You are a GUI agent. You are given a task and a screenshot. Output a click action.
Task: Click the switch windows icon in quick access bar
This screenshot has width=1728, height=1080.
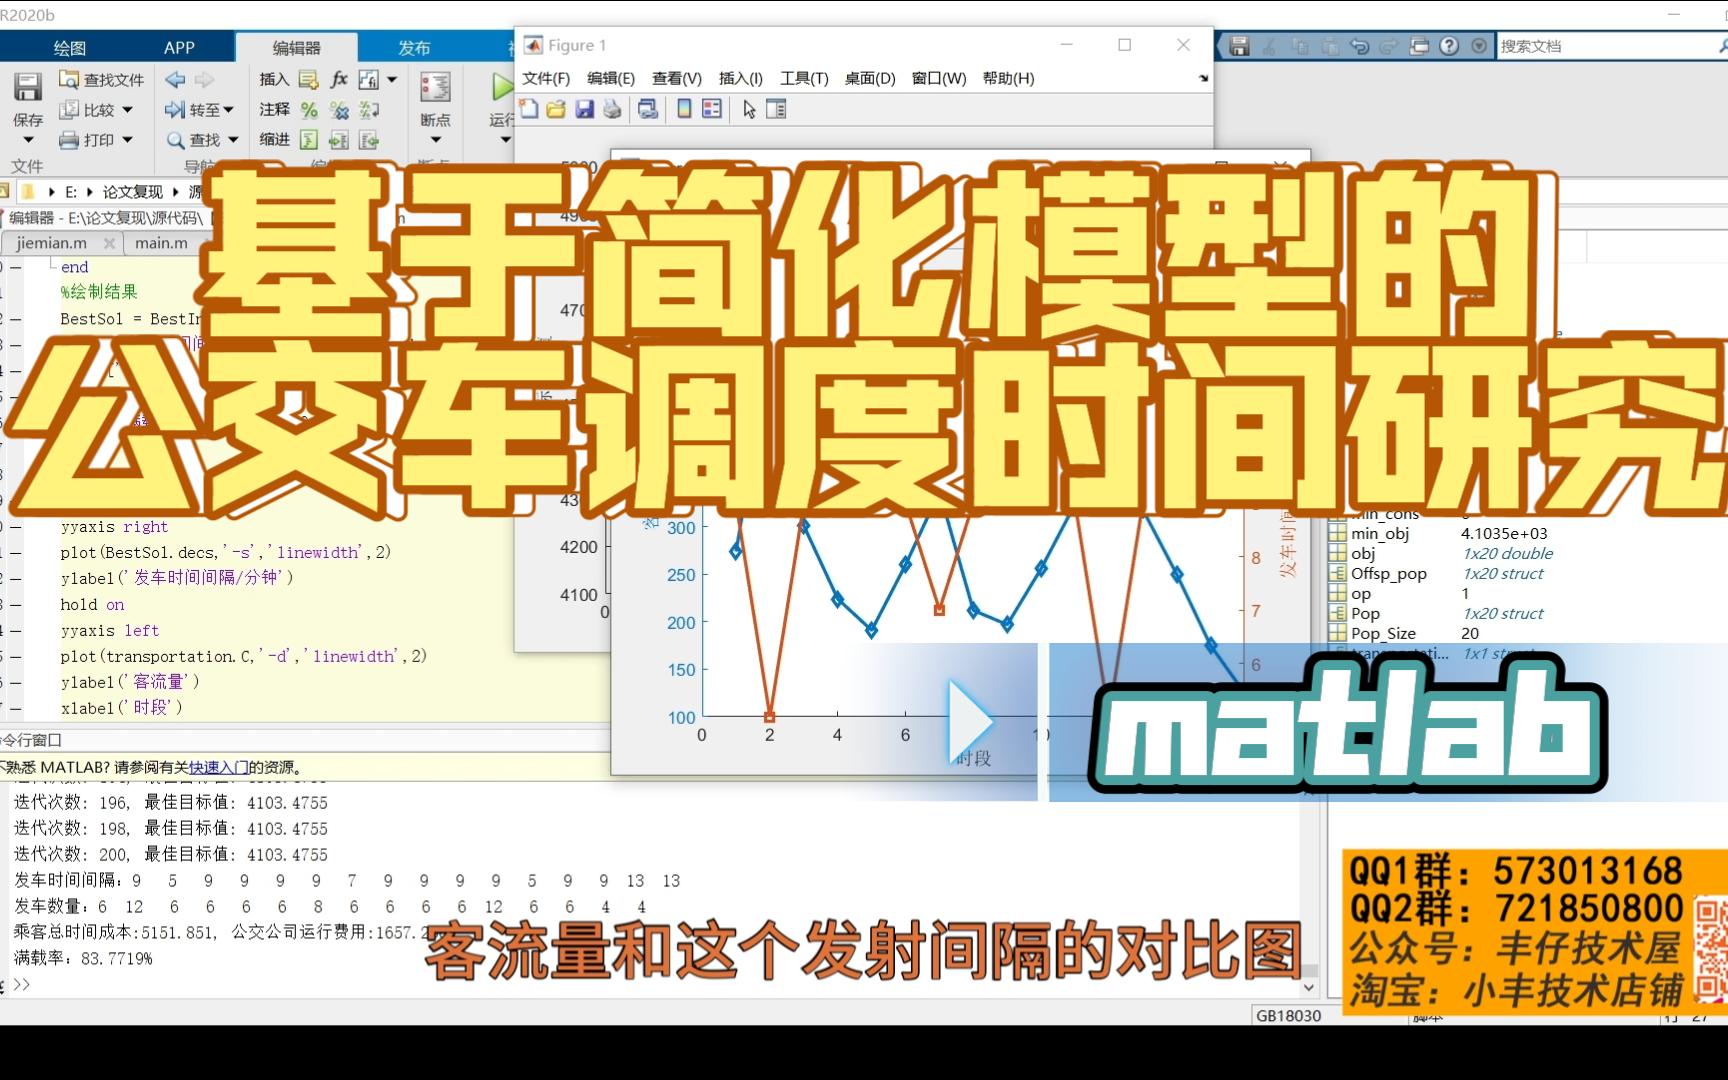pos(1420,46)
